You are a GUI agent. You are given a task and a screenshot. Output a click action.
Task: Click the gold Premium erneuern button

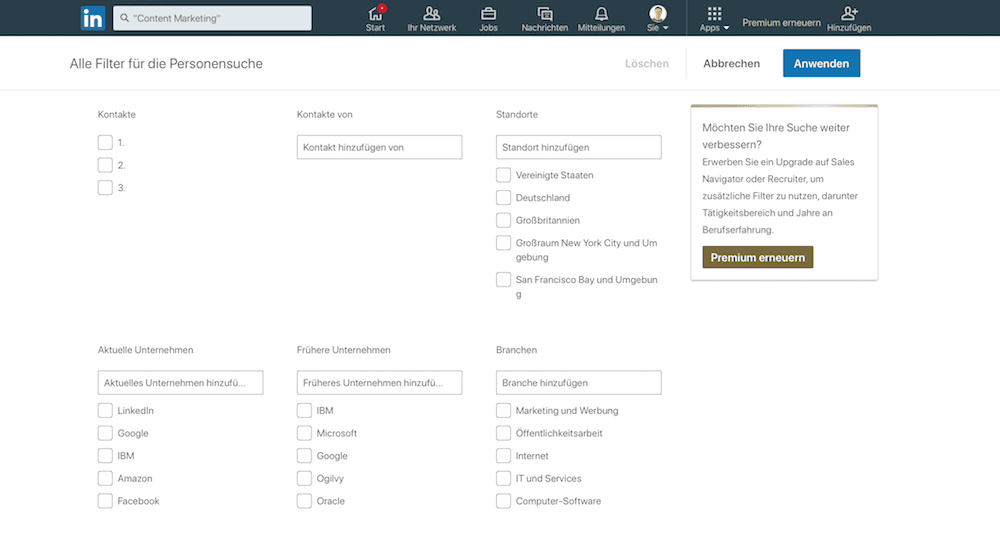(x=758, y=257)
